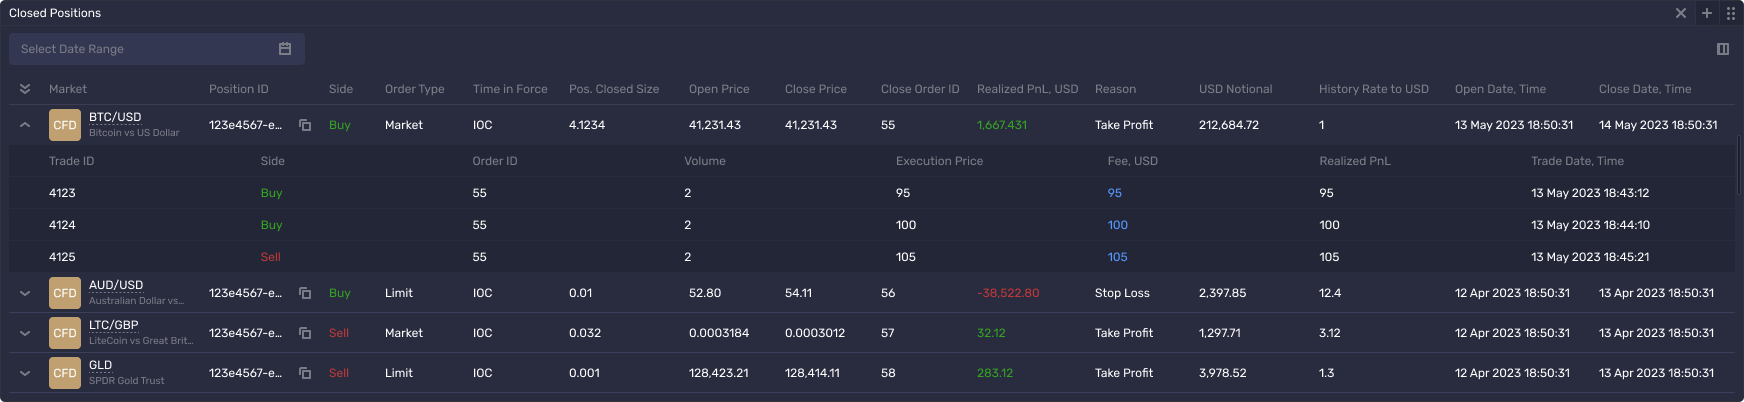1744x402 pixels.
Task: Close the Closed Positions panel
Action: point(1681,13)
